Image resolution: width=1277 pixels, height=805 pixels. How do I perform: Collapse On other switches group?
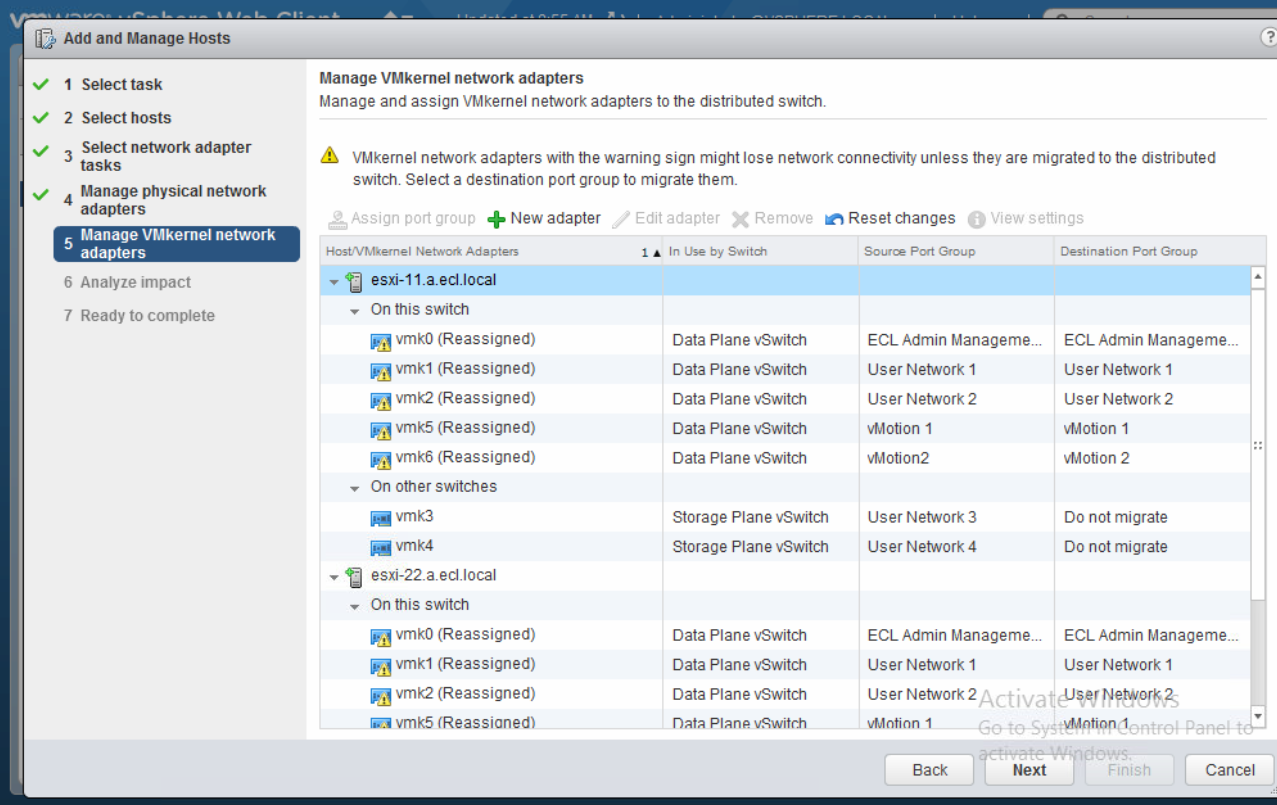coord(355,489)
